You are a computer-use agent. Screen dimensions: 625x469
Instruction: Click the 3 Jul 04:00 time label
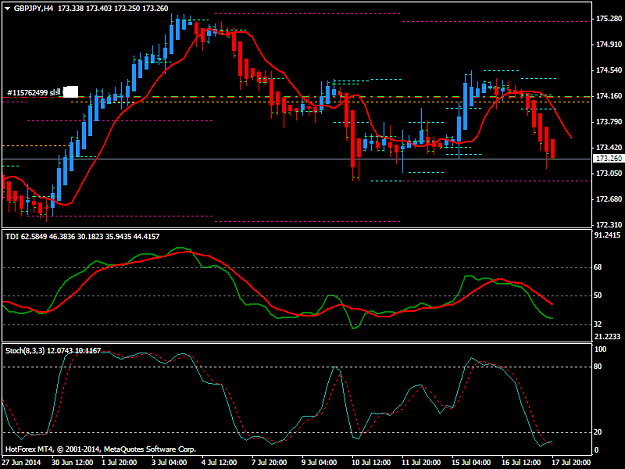pyautogui.click(x=169, y=463)
